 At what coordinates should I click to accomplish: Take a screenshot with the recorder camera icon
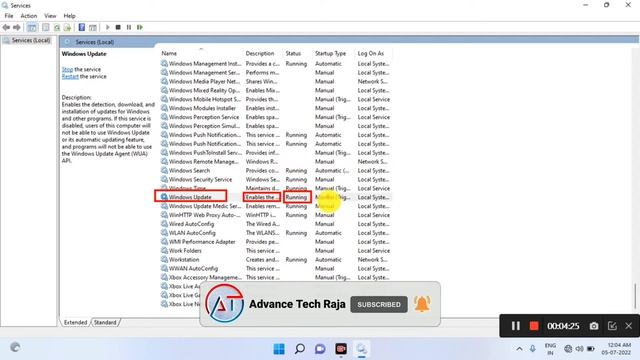[x=594, y=326]
